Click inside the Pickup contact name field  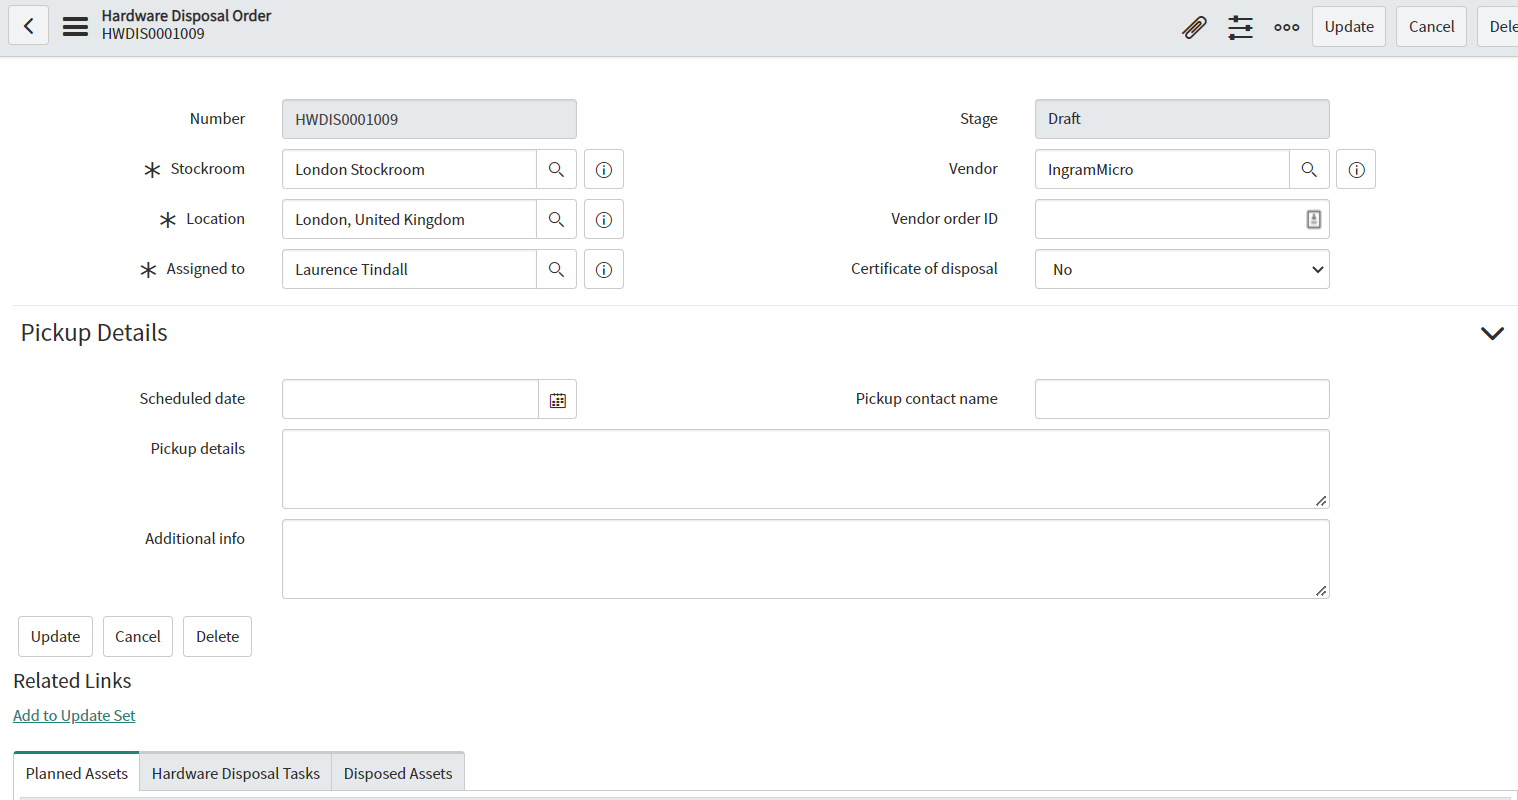(1182, 399)
